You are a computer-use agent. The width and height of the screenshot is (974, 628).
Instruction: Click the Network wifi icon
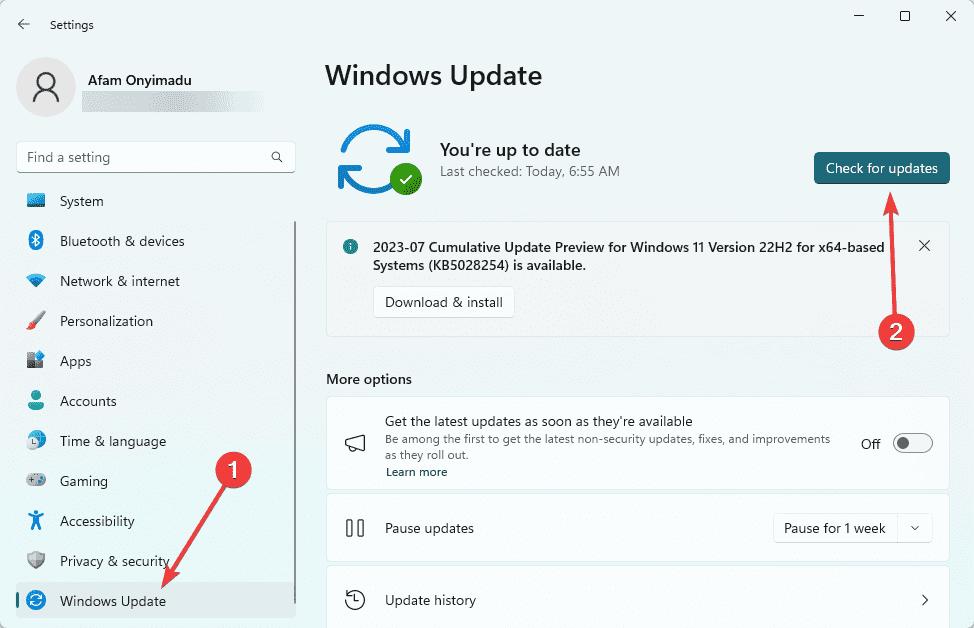(36, 281)
